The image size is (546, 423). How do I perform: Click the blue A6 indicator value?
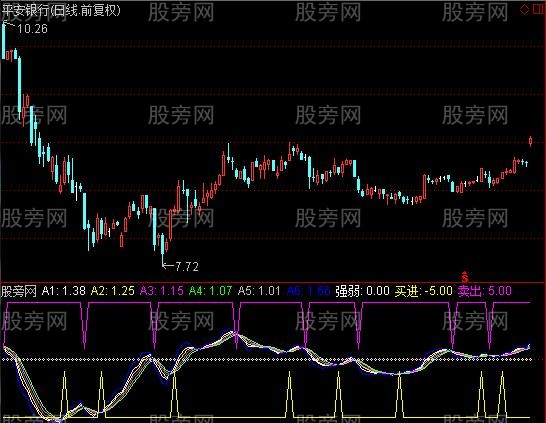click(x=308, y=291)
